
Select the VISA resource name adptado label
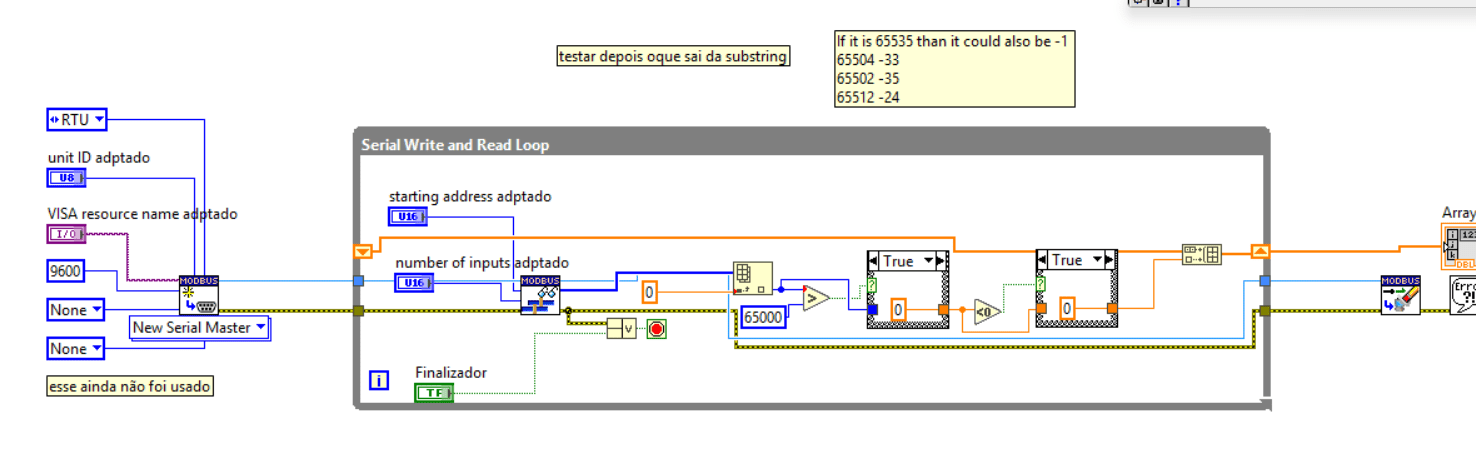point(143,213)
